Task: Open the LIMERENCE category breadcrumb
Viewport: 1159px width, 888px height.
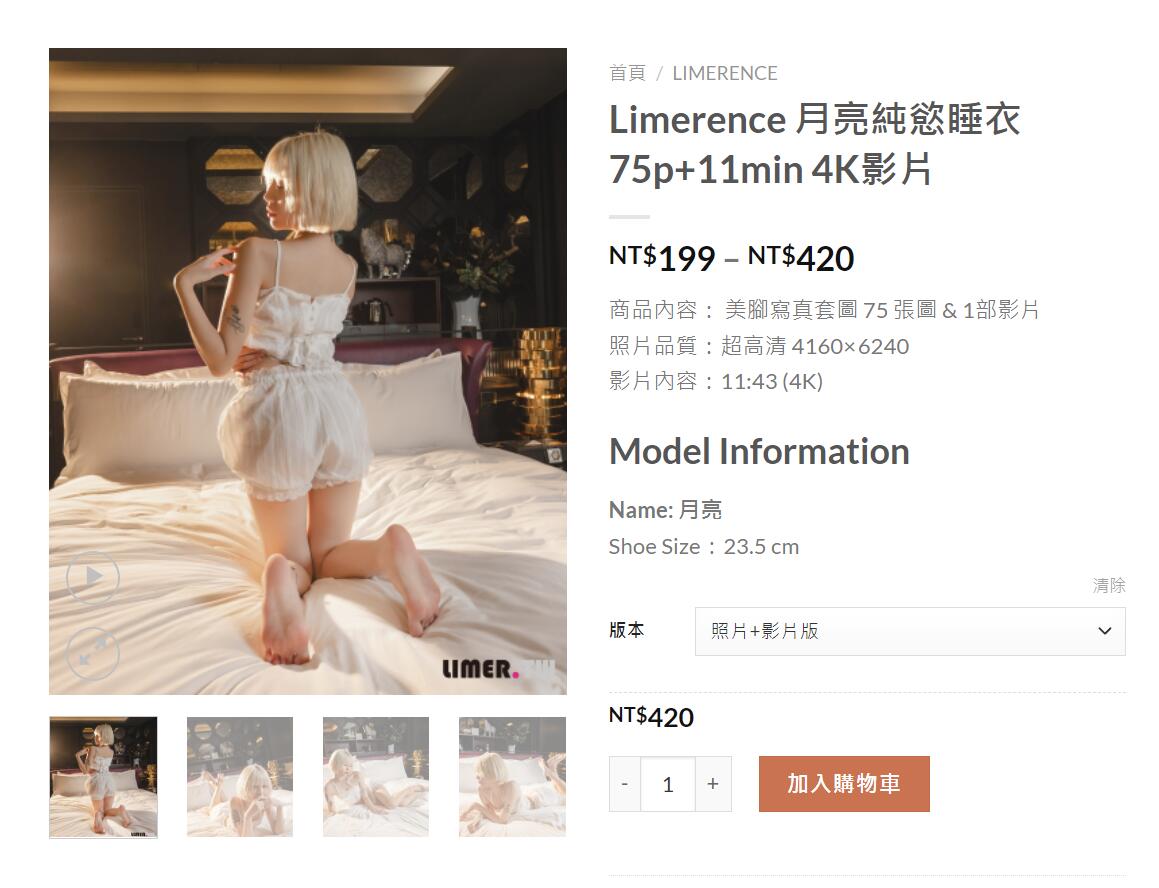Action: [x=724, y=73]
